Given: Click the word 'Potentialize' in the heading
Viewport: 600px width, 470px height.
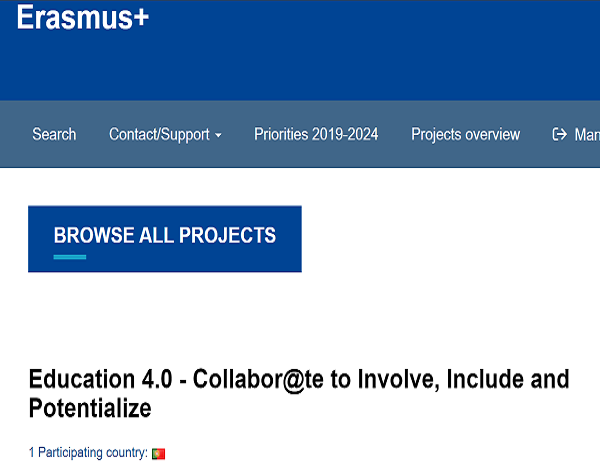Looking at the screenshot, I should tap(90, 408).
